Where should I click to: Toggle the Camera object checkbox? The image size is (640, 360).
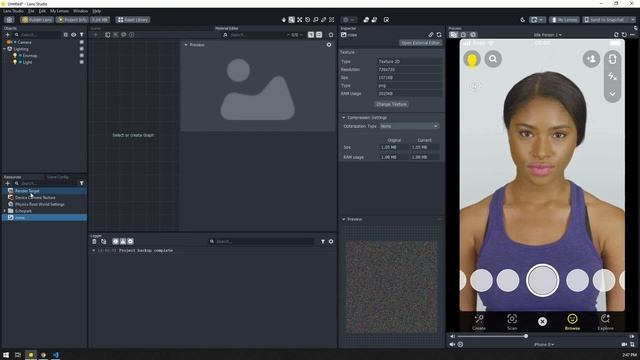pos(82,42)
